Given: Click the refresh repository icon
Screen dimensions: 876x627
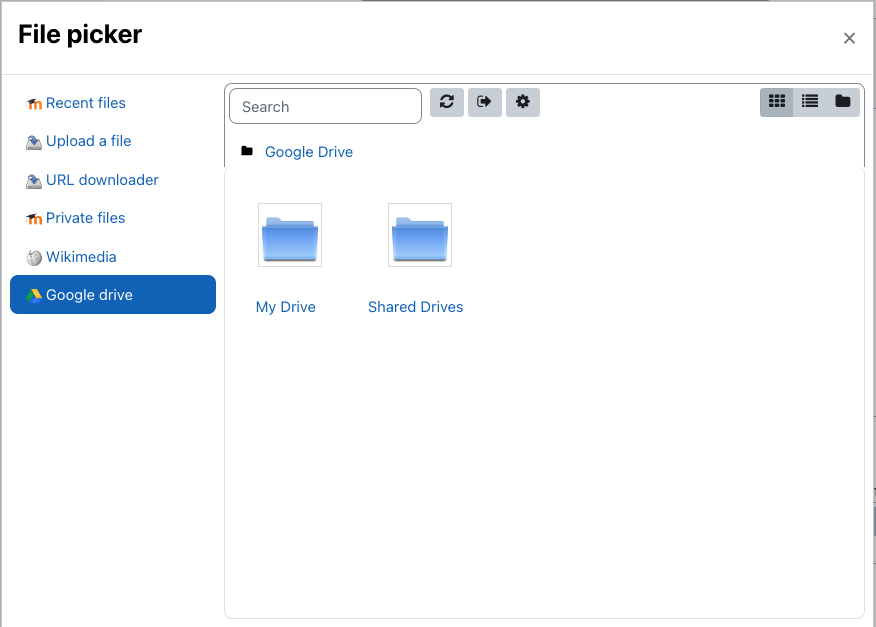Looking at the screenshot, I should 446,102.
